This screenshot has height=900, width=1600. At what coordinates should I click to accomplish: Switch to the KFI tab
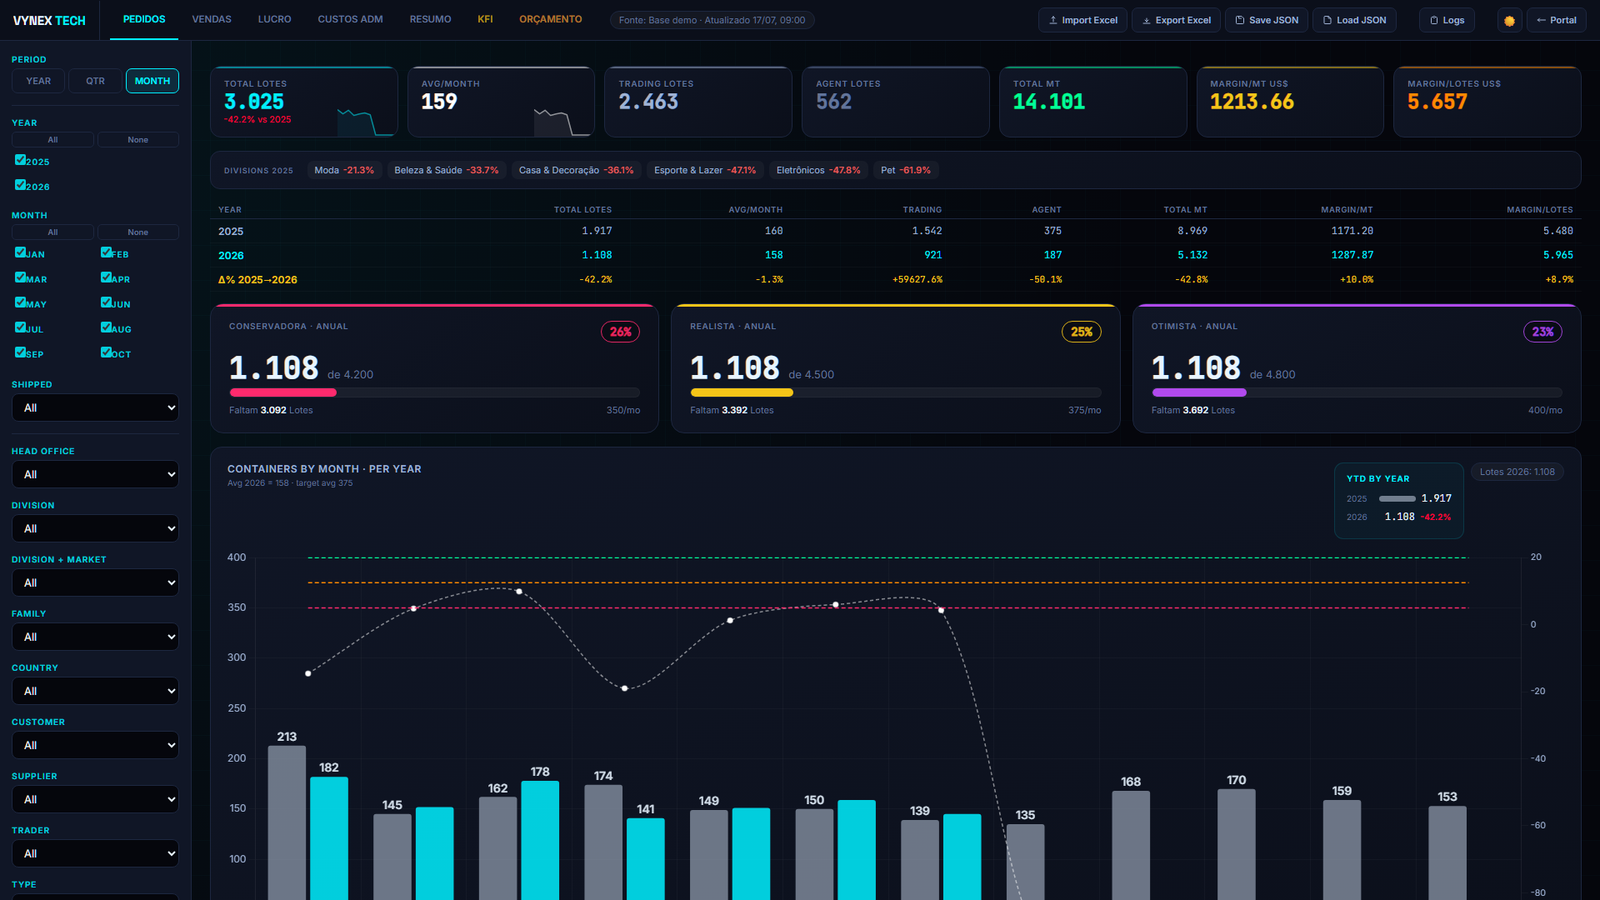[485, 19]
